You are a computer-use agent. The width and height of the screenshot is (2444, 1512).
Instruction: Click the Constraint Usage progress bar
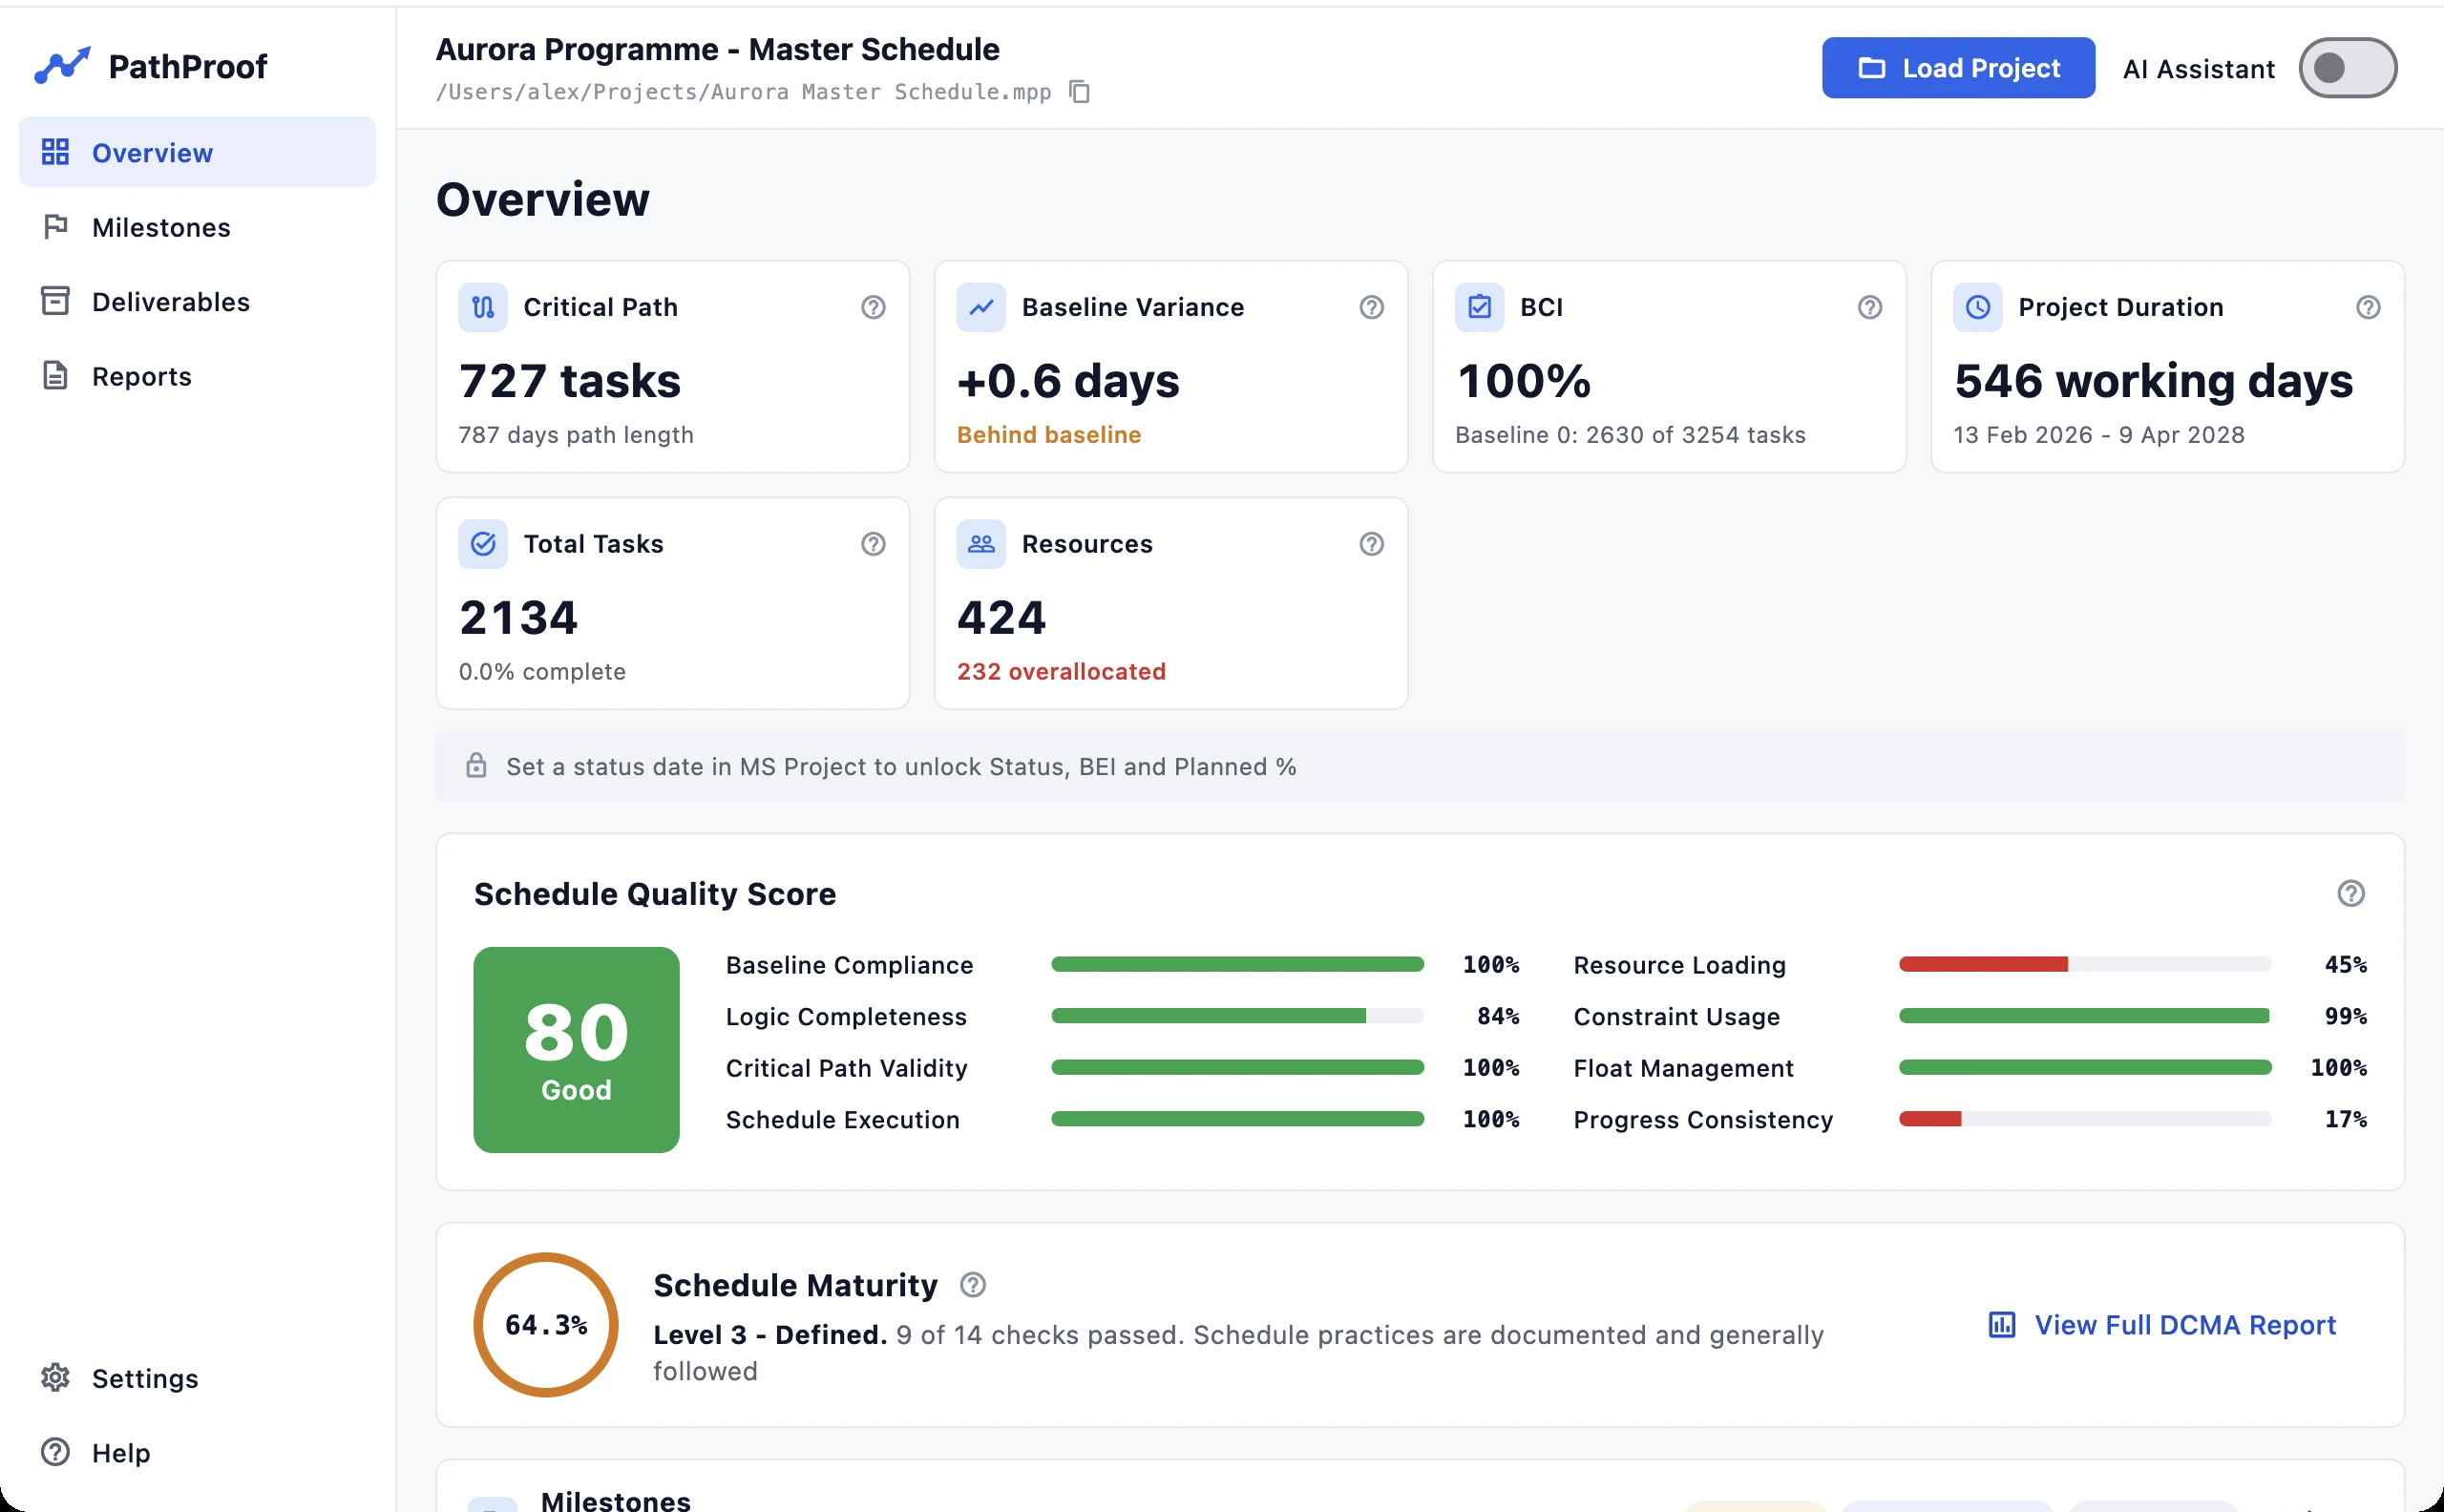pos(2085,1016)
